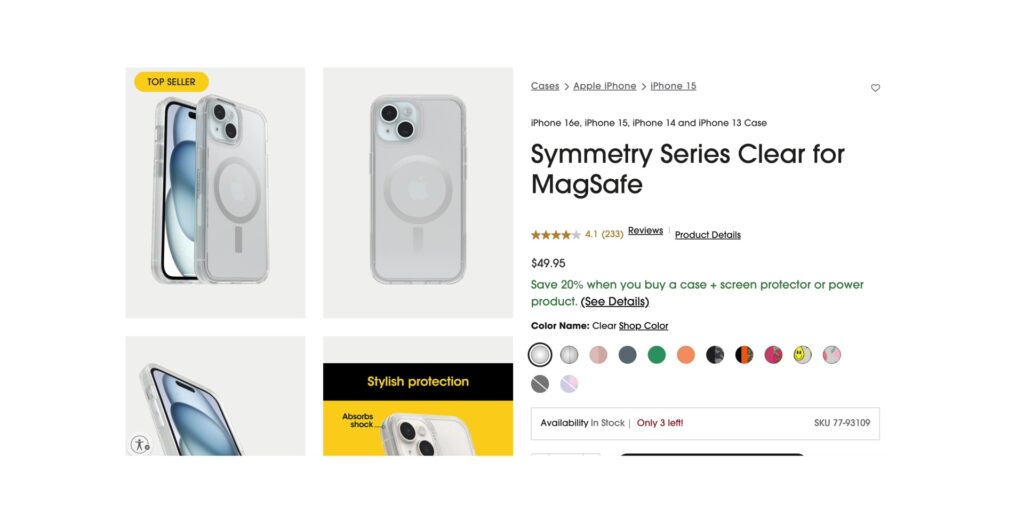Add product to wishlist heart icon

coord(875,88)
